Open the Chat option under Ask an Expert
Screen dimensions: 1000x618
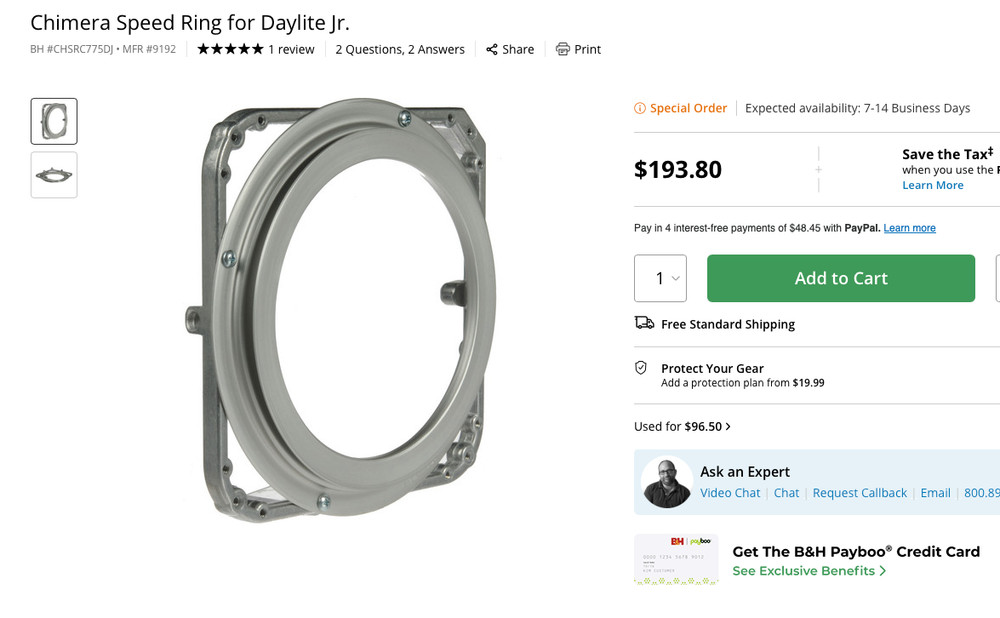pyautogui.click(x=786, y=493)
